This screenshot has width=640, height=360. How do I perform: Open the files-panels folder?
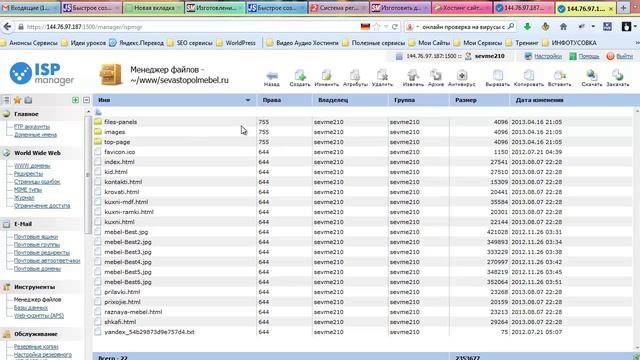tap(120, 122)
